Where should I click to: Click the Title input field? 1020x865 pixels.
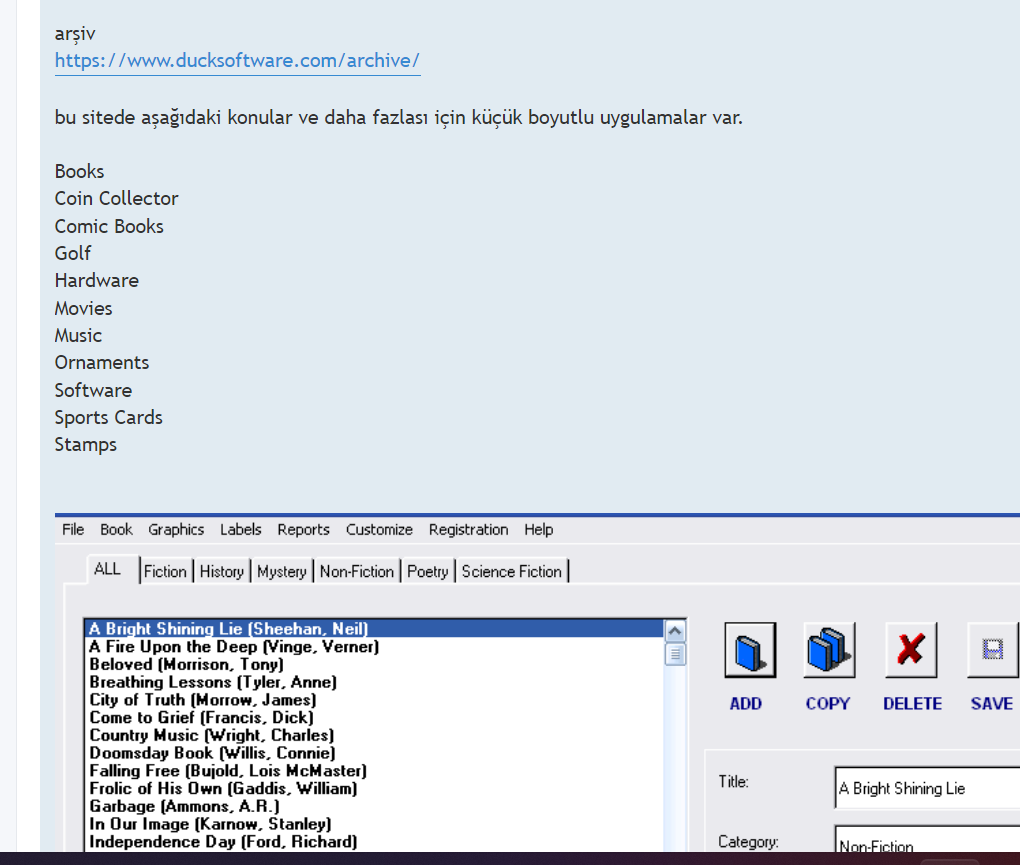click(x=927, y=788)
